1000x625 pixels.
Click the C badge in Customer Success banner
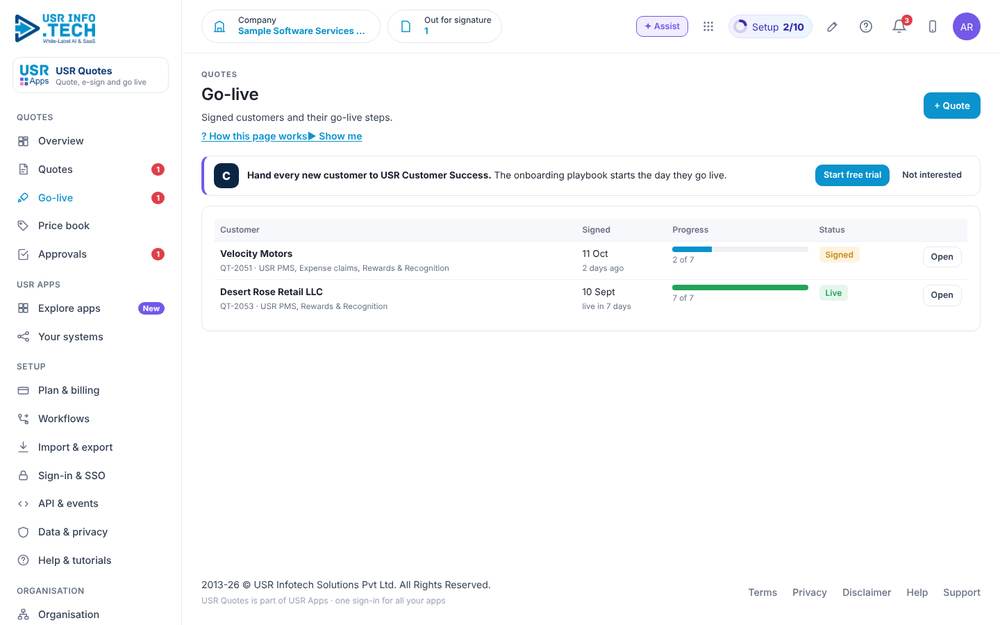tap(226, 175)
